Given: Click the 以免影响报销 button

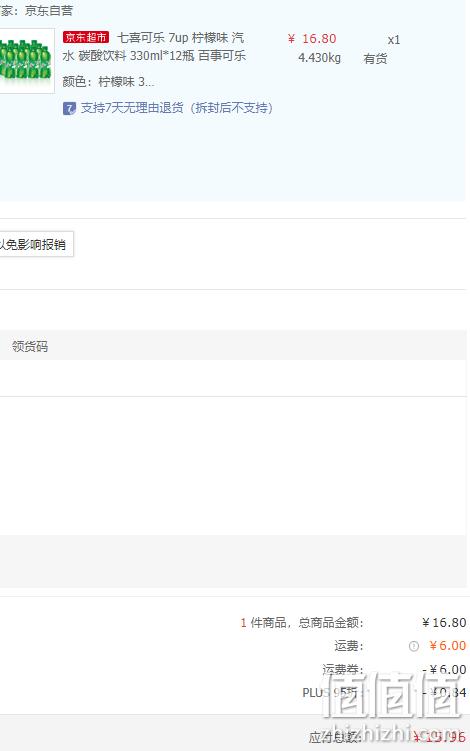Looking at the screenshot, I should tap(35, 244).
